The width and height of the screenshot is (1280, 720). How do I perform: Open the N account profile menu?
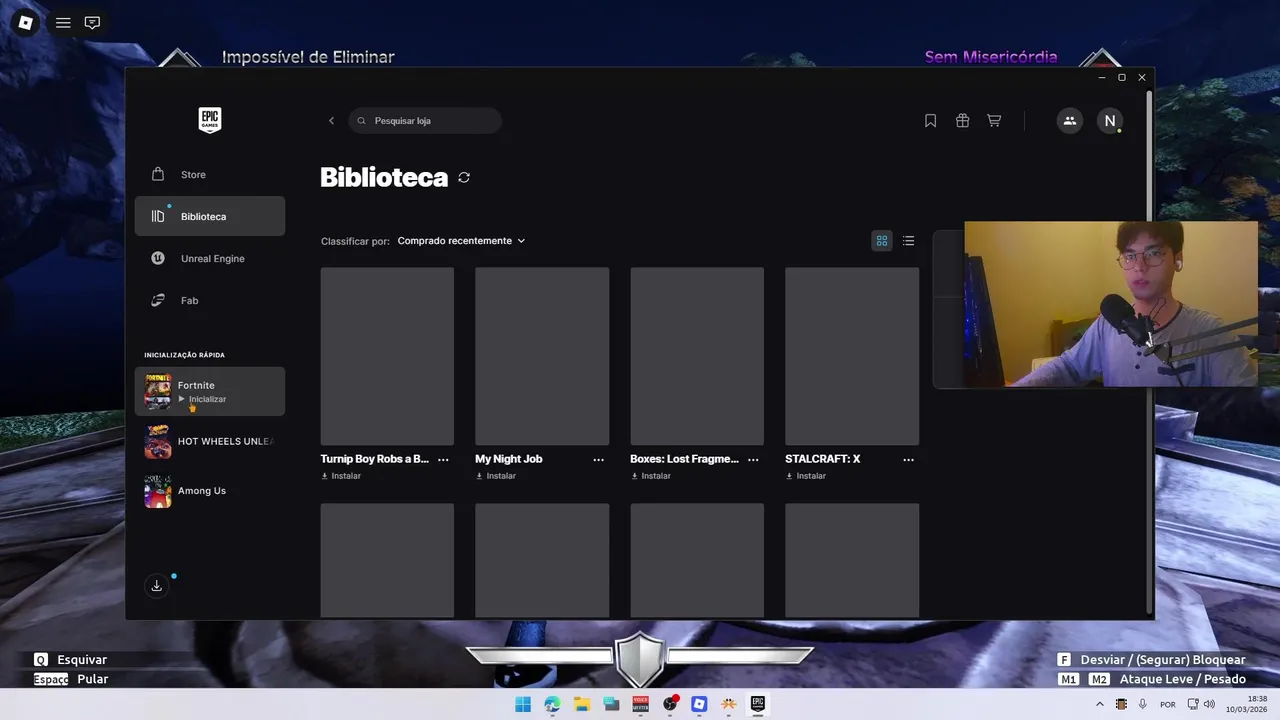click(1110, 121)
